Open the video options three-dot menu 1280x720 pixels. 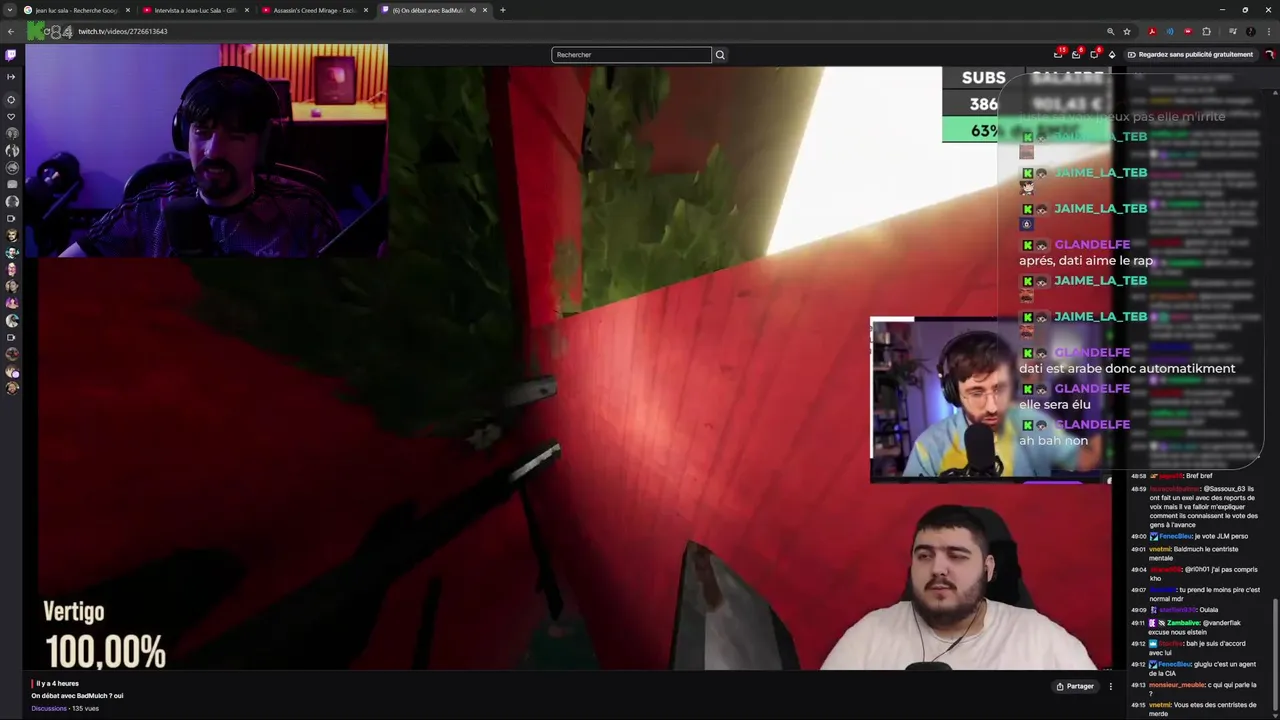coord(1110,686)
